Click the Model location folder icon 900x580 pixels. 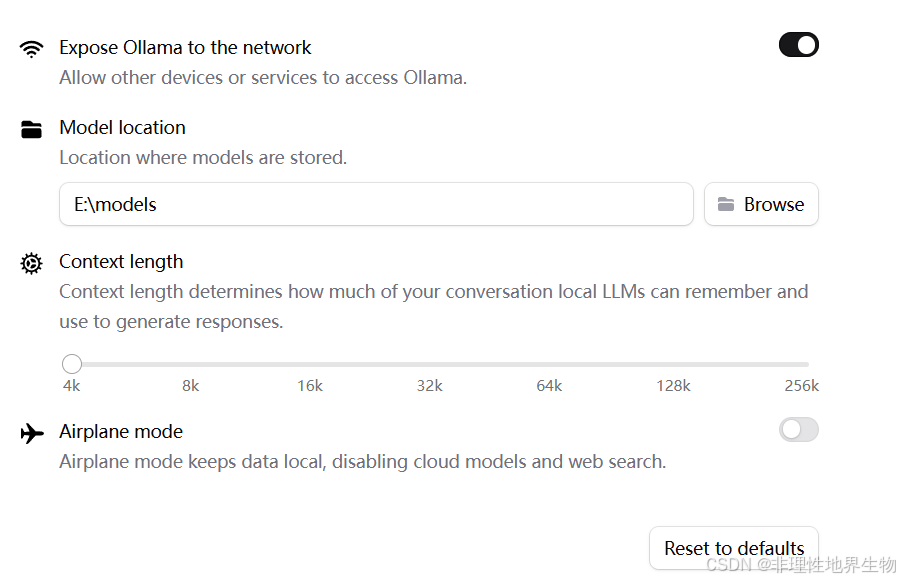pos(32,129)
